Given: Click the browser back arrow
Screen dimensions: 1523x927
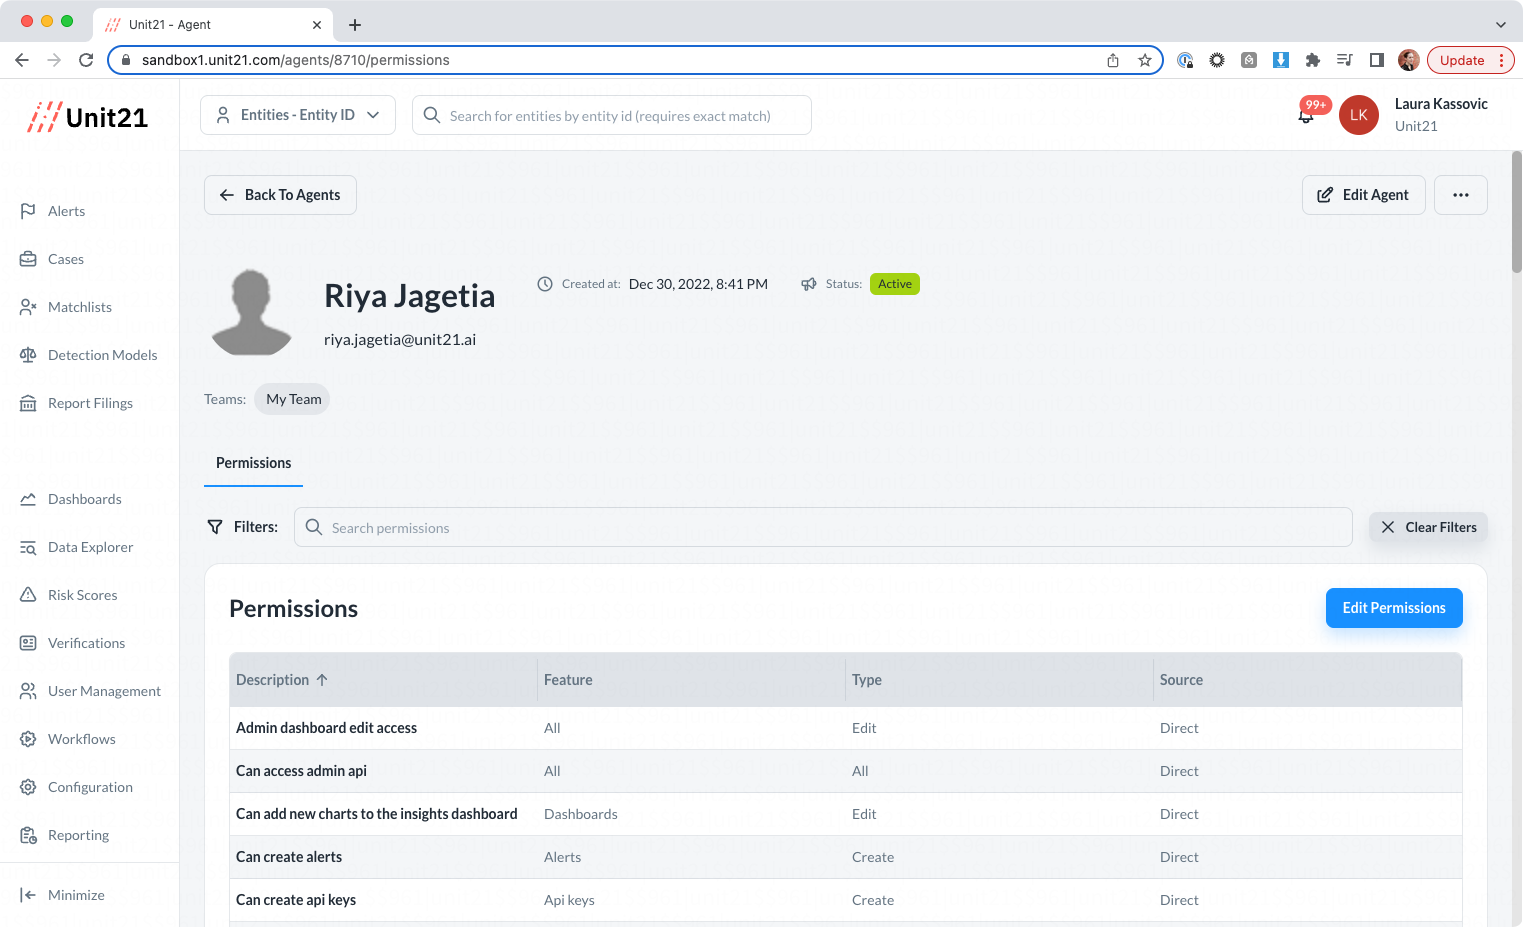Looking at the screenshot, I should [x=22, y=60].
